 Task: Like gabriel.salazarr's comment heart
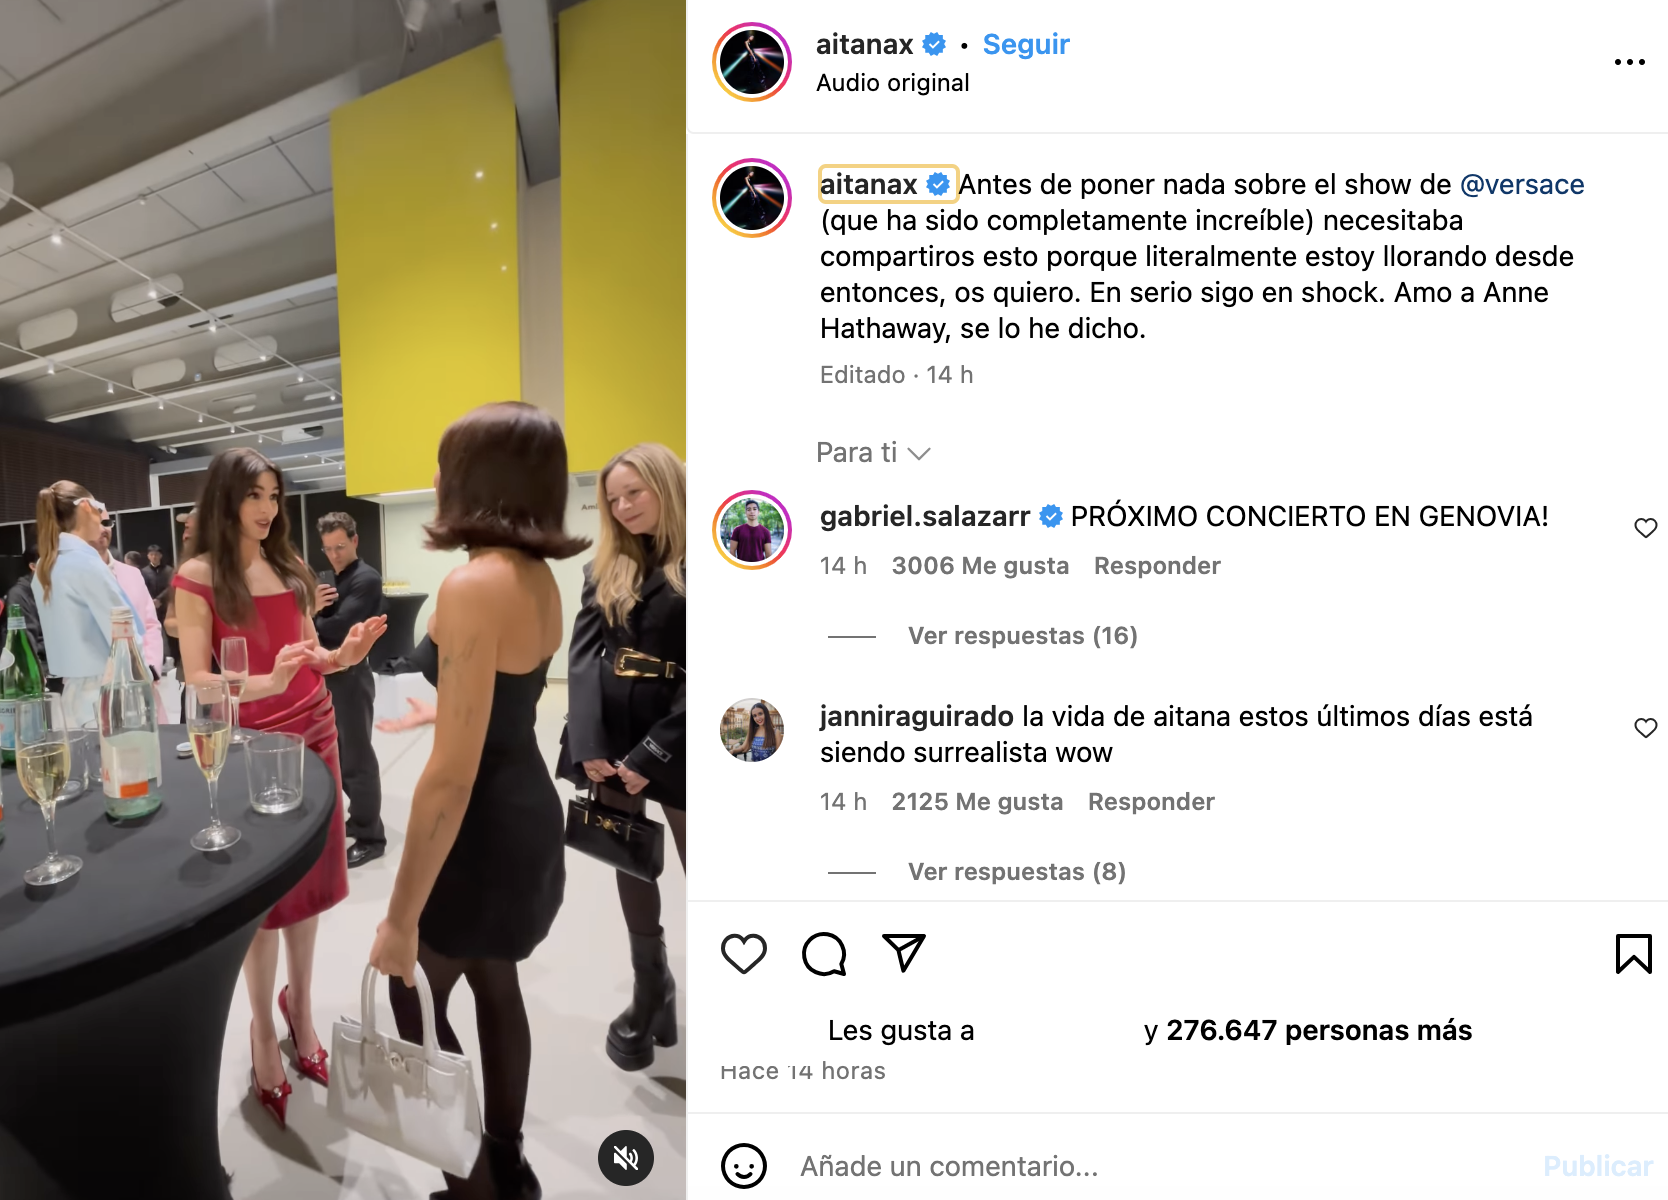tap(1646, 527)
